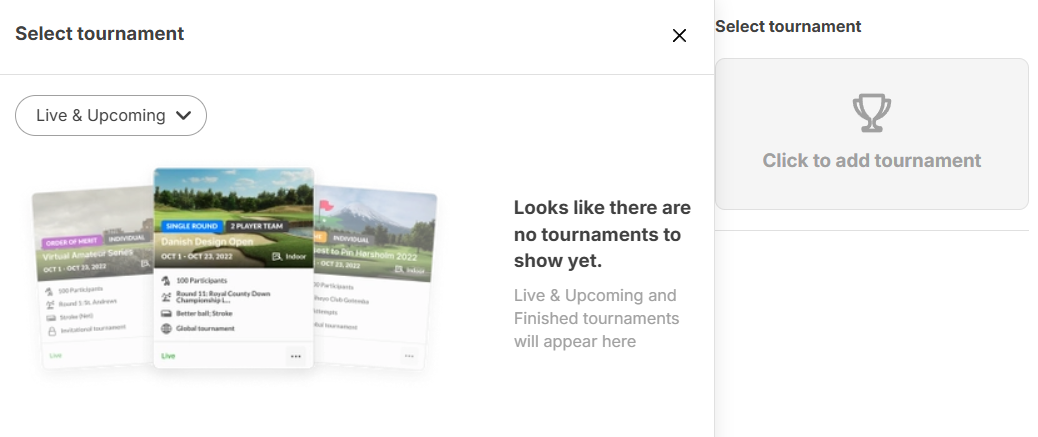Image resolution: width=1038 pixels, height=437 pixels.
Task: Click the Danish Design Open card image
Action: [234, 218]
